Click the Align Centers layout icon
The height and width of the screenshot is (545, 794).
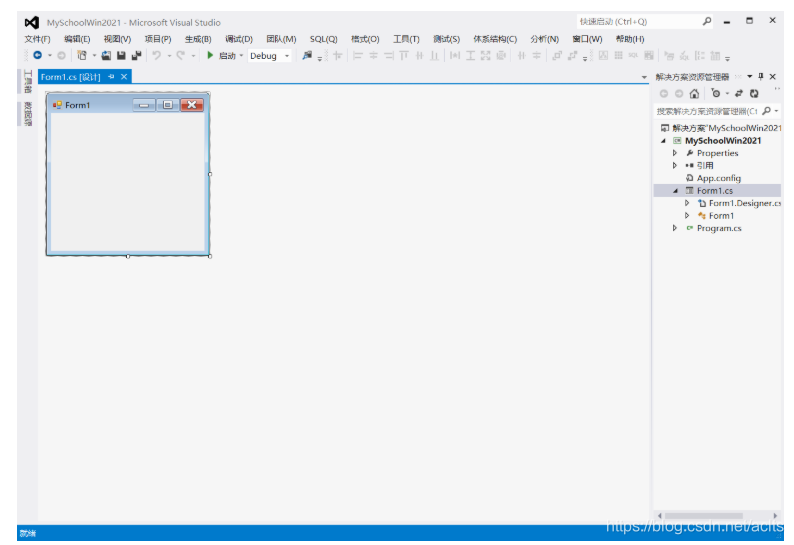[x=373, y=56]
